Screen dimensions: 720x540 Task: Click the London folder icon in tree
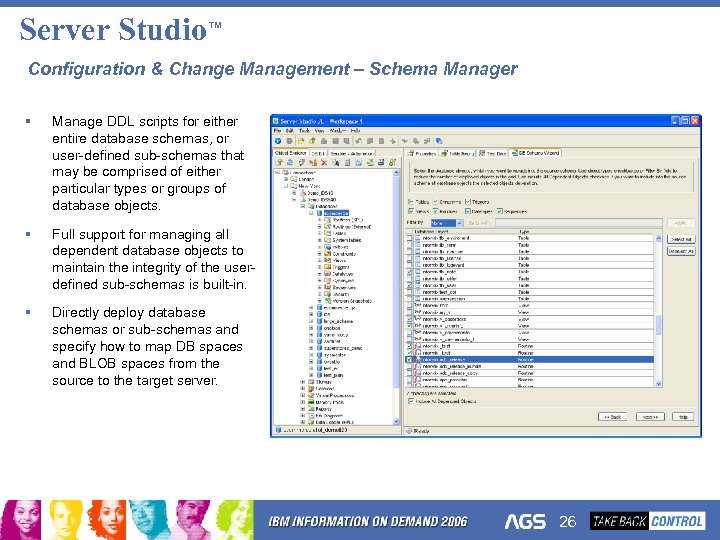pyautogui.click(x=293, y=179)
